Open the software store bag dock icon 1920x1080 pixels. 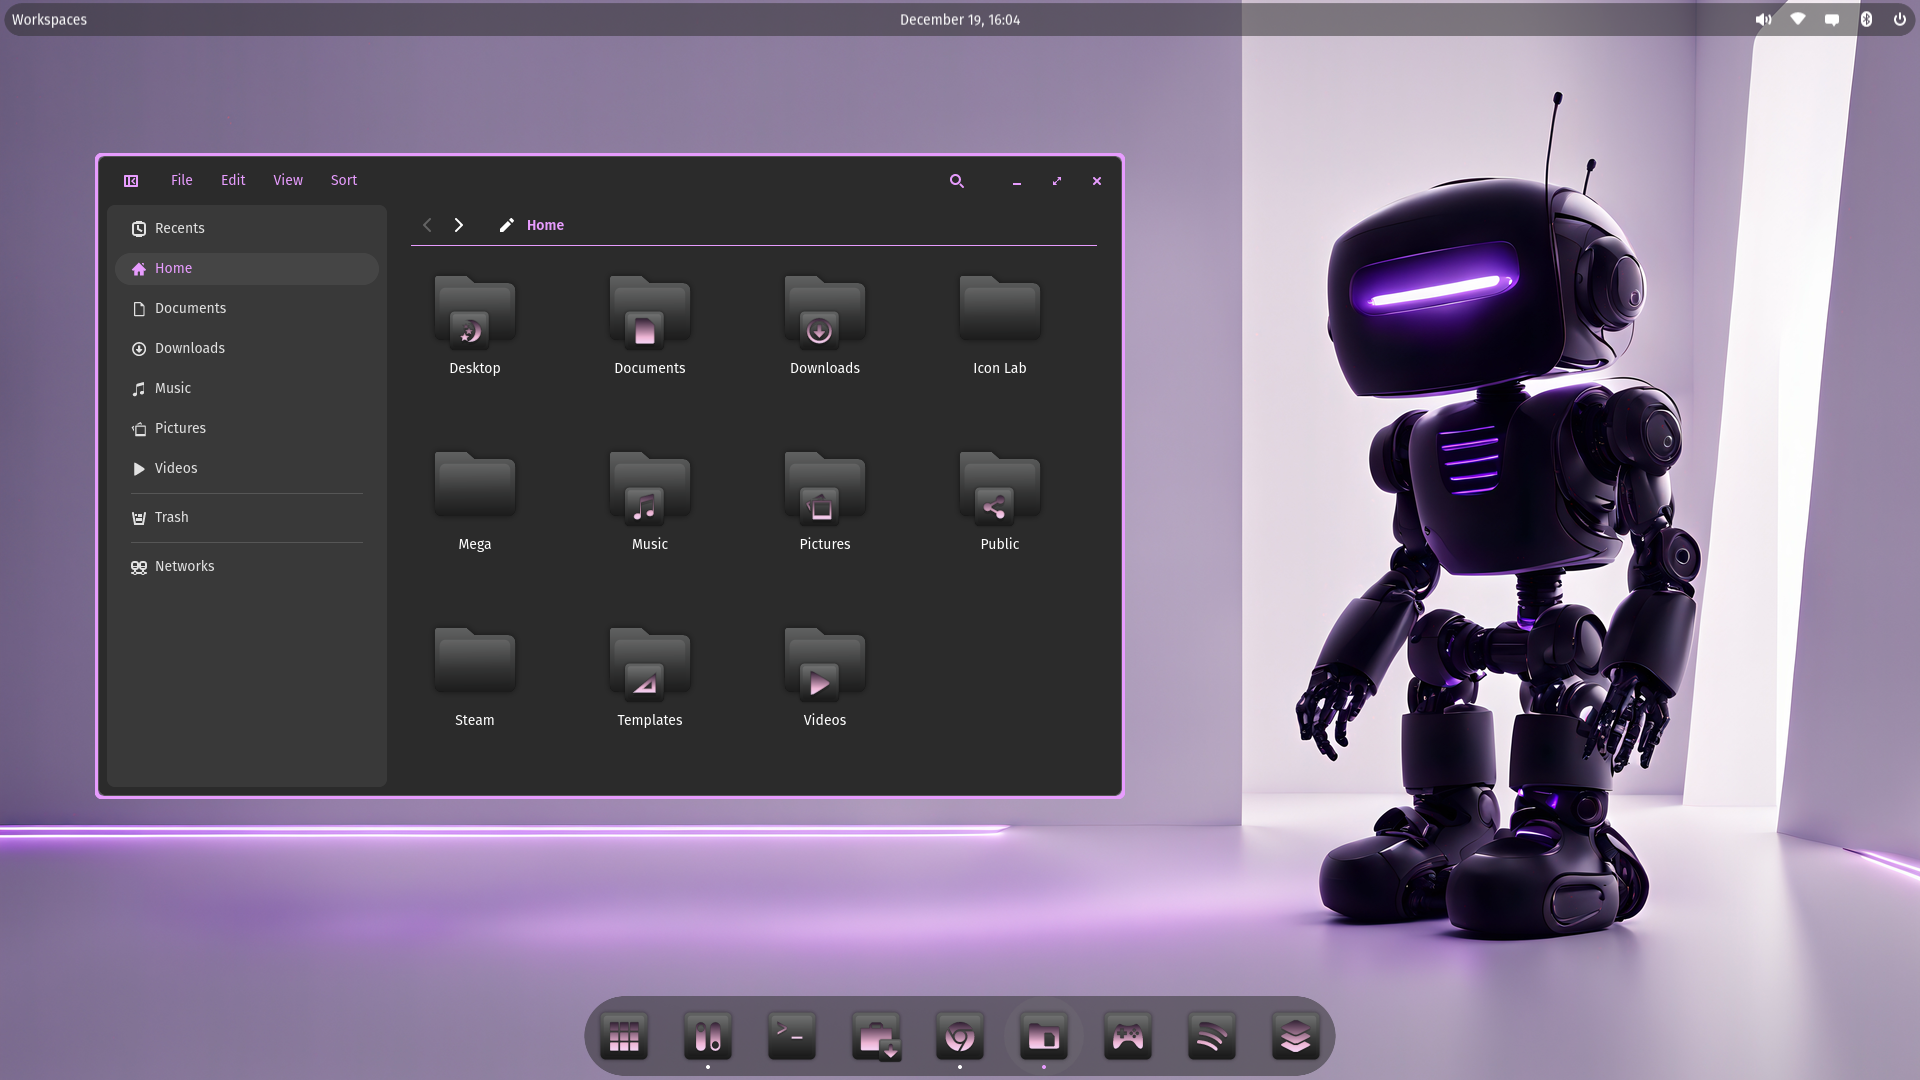click(876, 1037)
